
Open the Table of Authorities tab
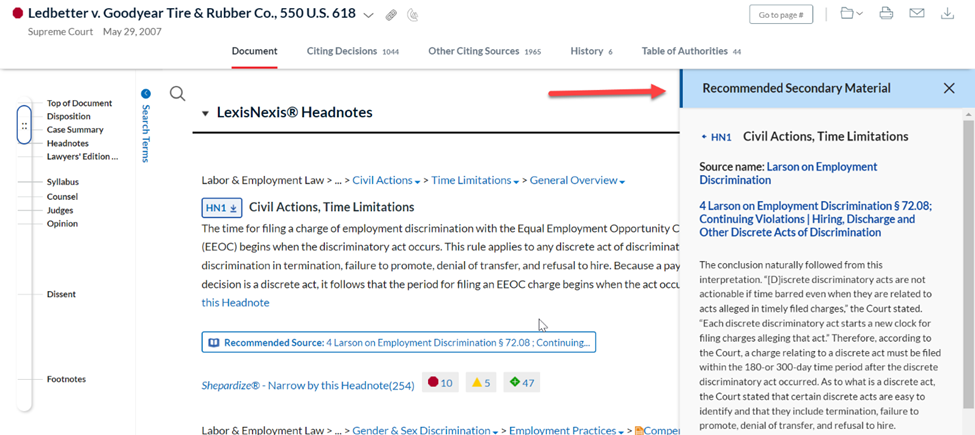click(691, 51)
